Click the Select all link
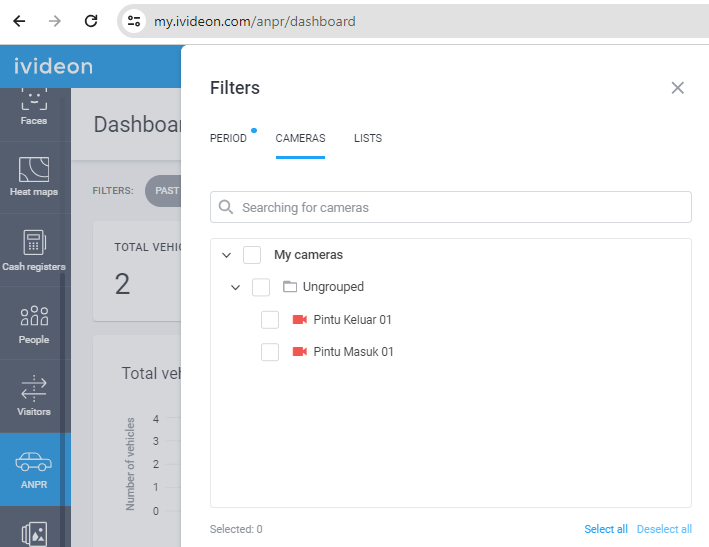Screen dimensions: 709x547 (x=606, y=529)
